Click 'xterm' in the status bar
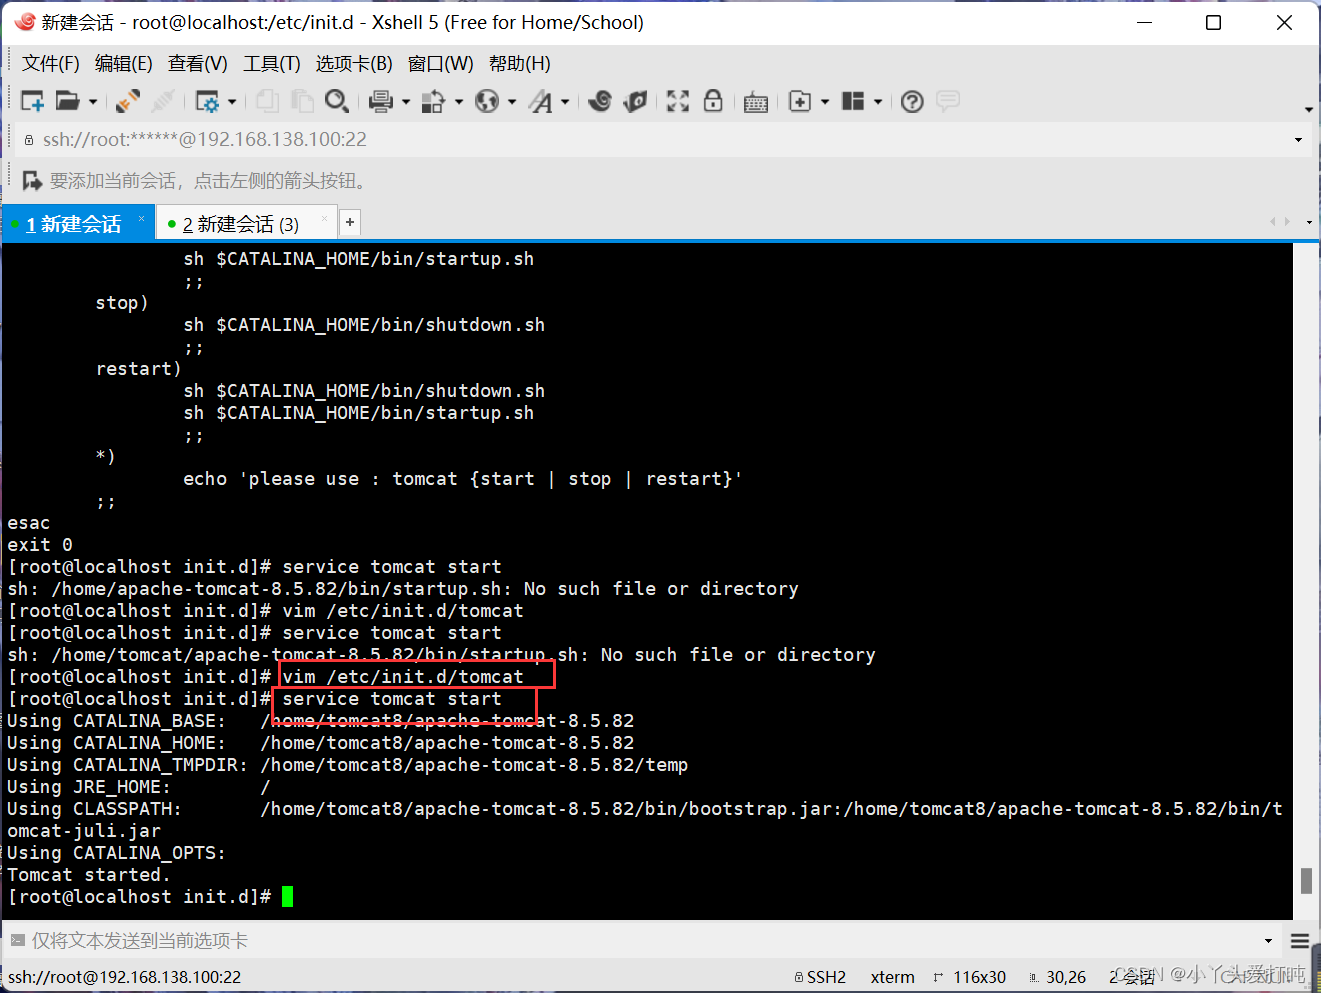The width and height of the screenshot is (1321, 993). coord(892,977)
